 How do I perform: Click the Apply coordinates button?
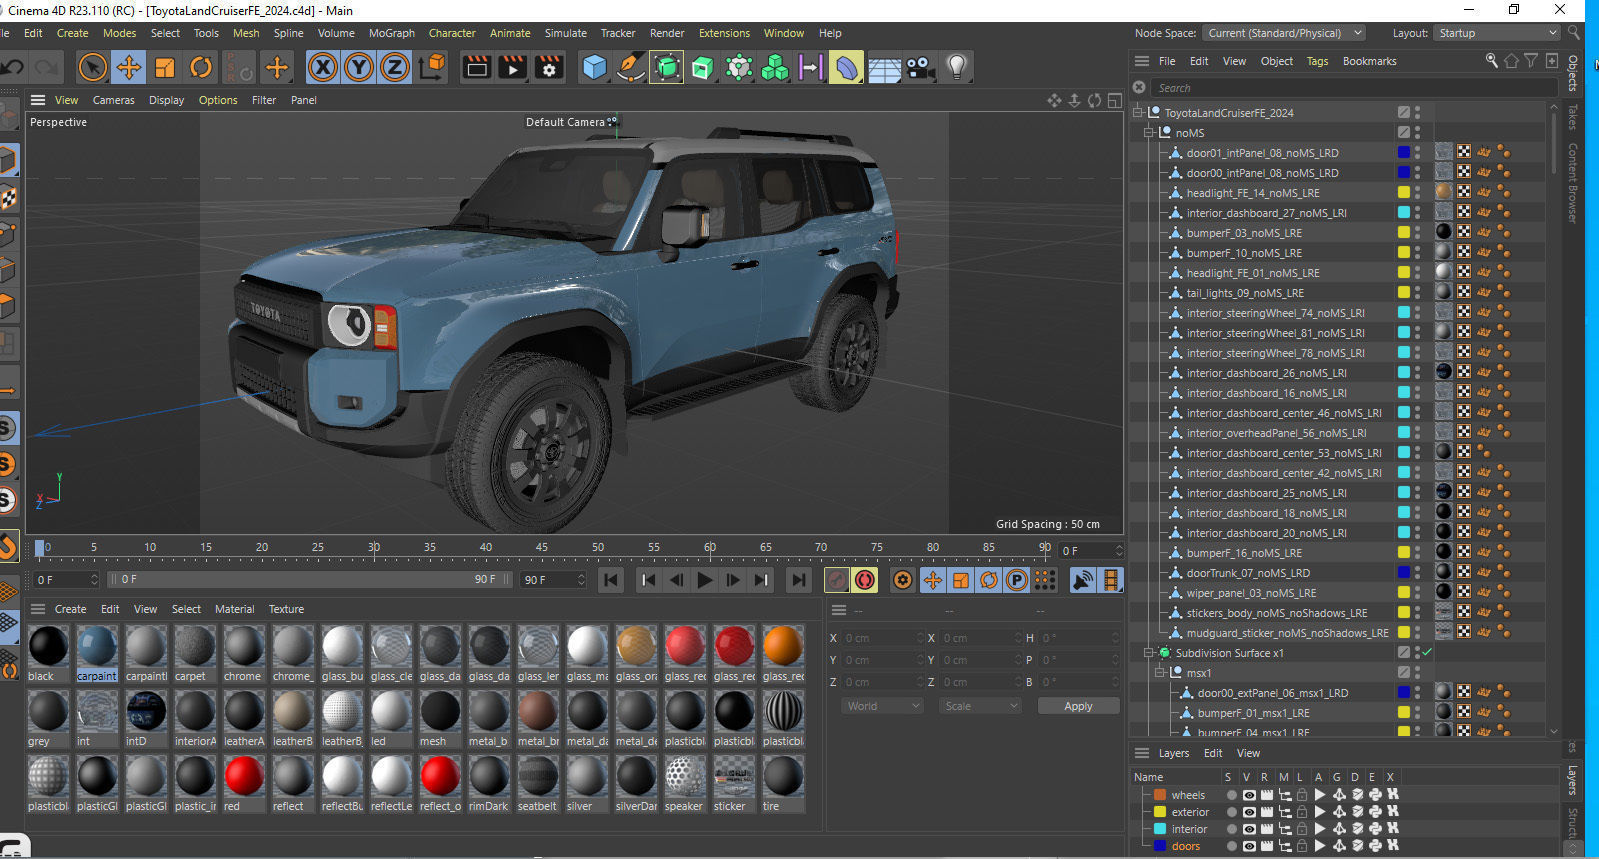click(1078, 706)
